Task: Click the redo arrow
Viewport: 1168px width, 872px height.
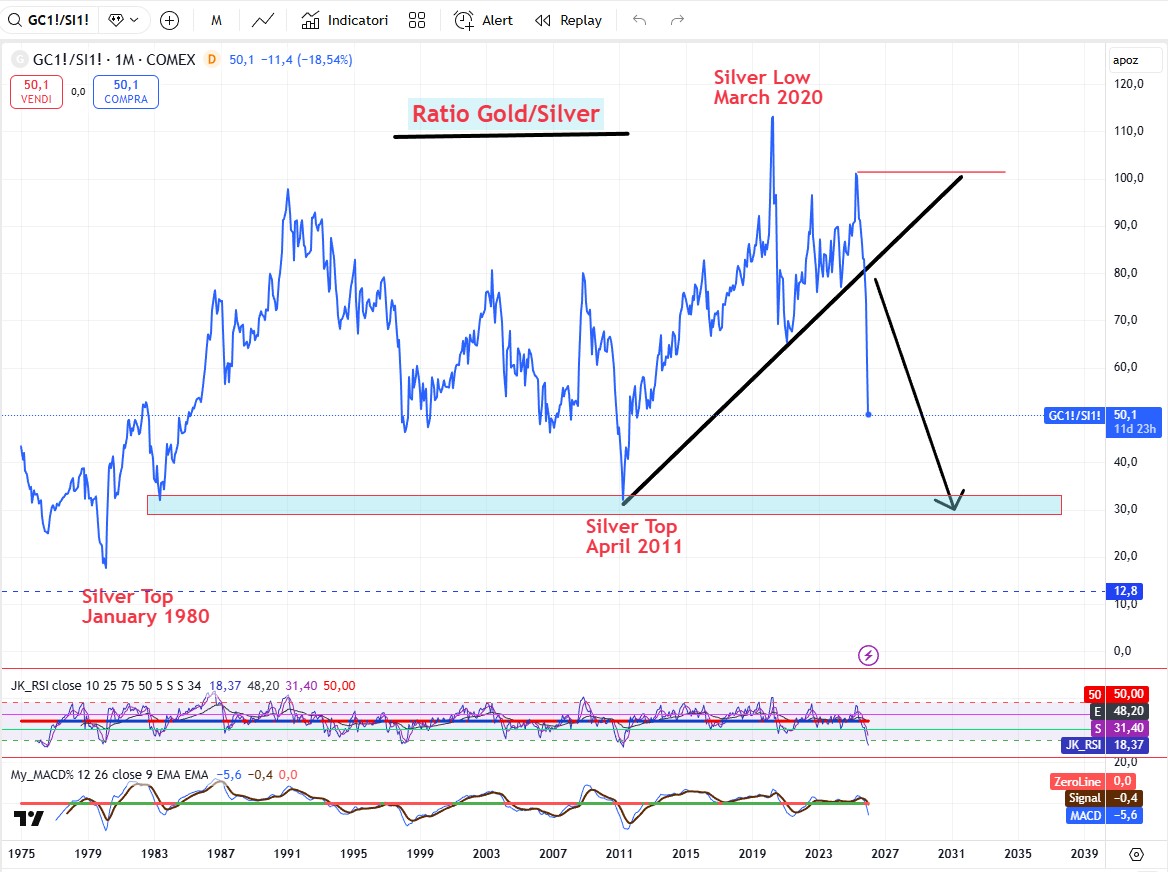Action: 677,20
